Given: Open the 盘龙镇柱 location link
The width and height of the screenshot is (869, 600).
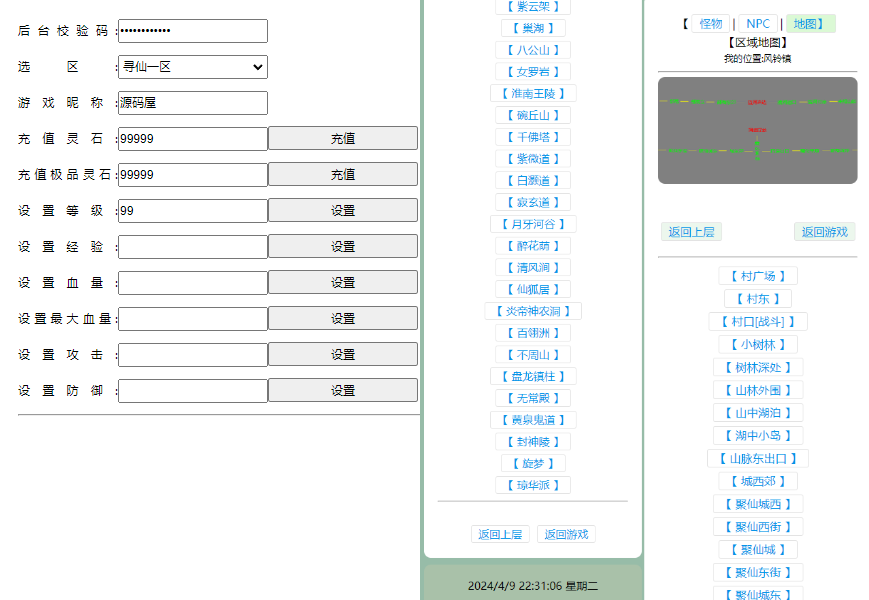Looking at the screenshot, I should (533, 377).
